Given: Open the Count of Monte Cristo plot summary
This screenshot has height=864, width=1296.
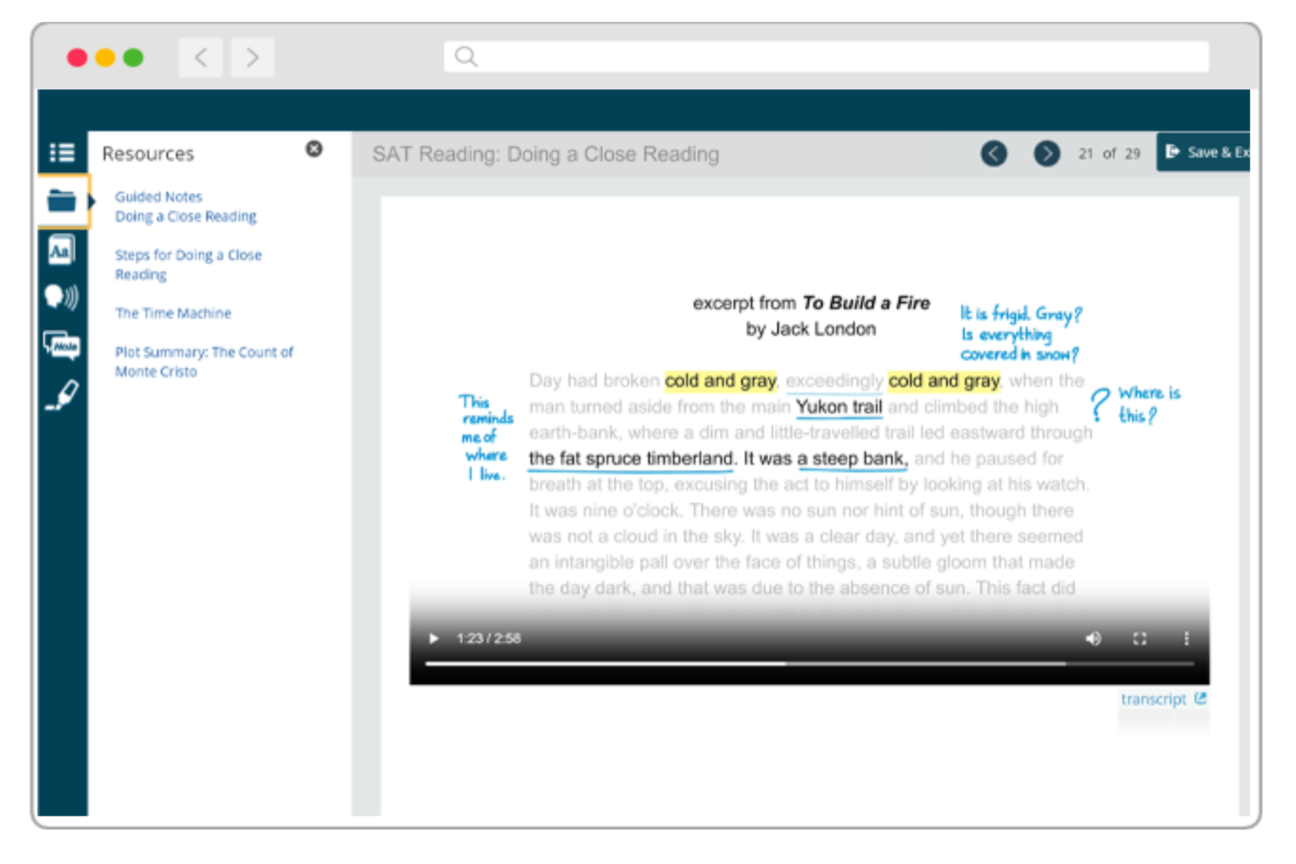Looking at the screenshot, I should [x=204, y=361].
